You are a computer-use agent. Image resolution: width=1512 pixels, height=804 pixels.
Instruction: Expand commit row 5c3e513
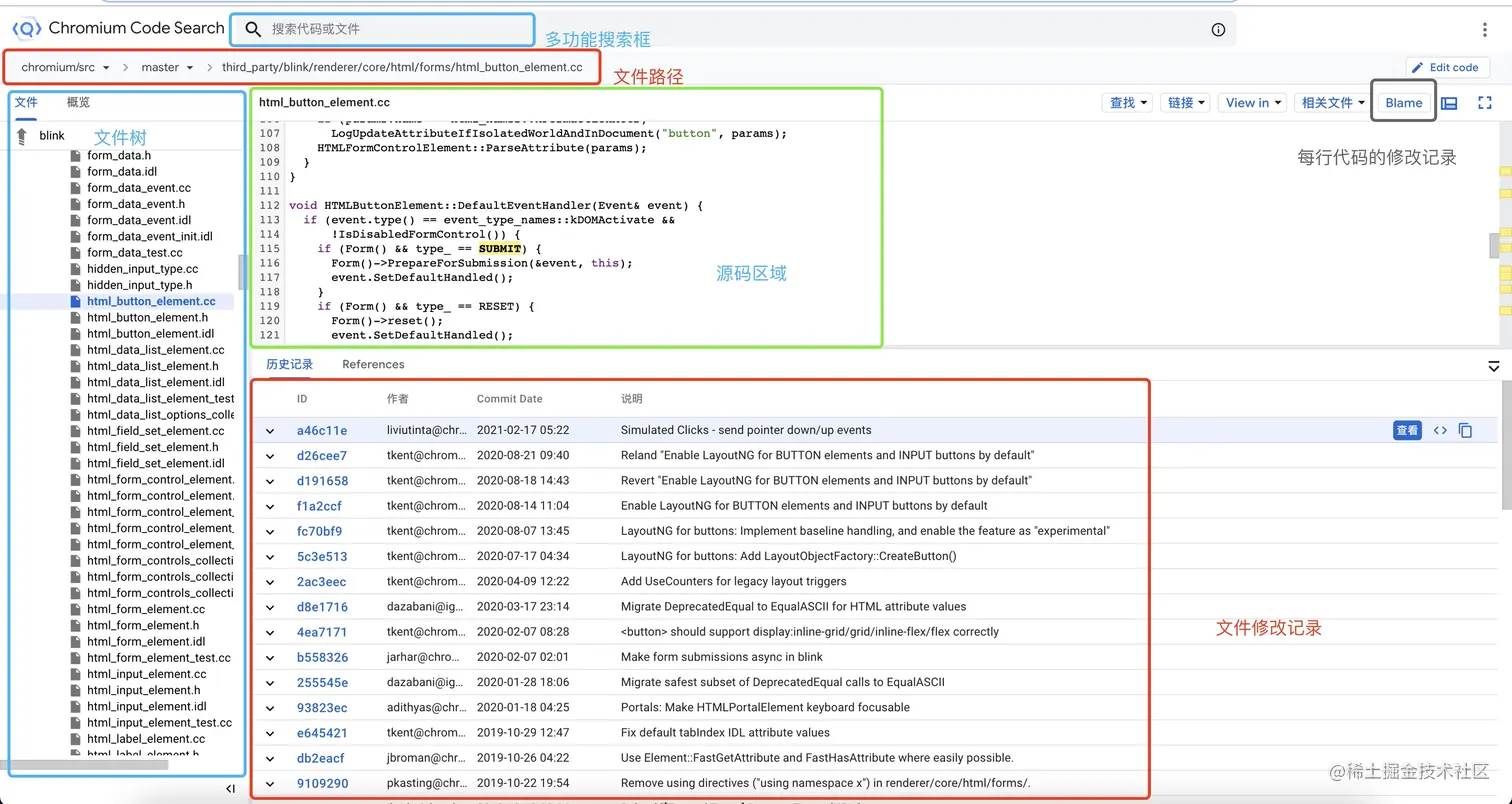(x=269, y=557)
